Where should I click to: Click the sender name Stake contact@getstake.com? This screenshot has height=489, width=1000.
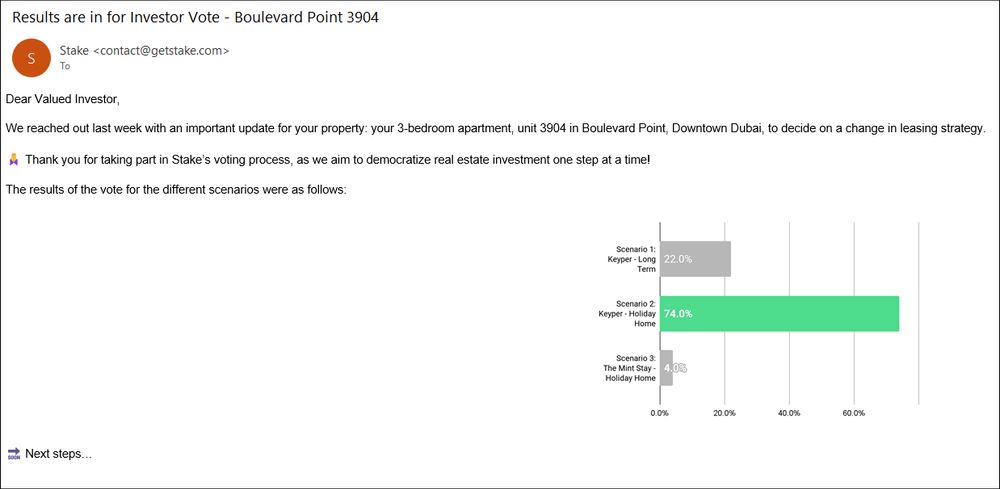[144, 51]
